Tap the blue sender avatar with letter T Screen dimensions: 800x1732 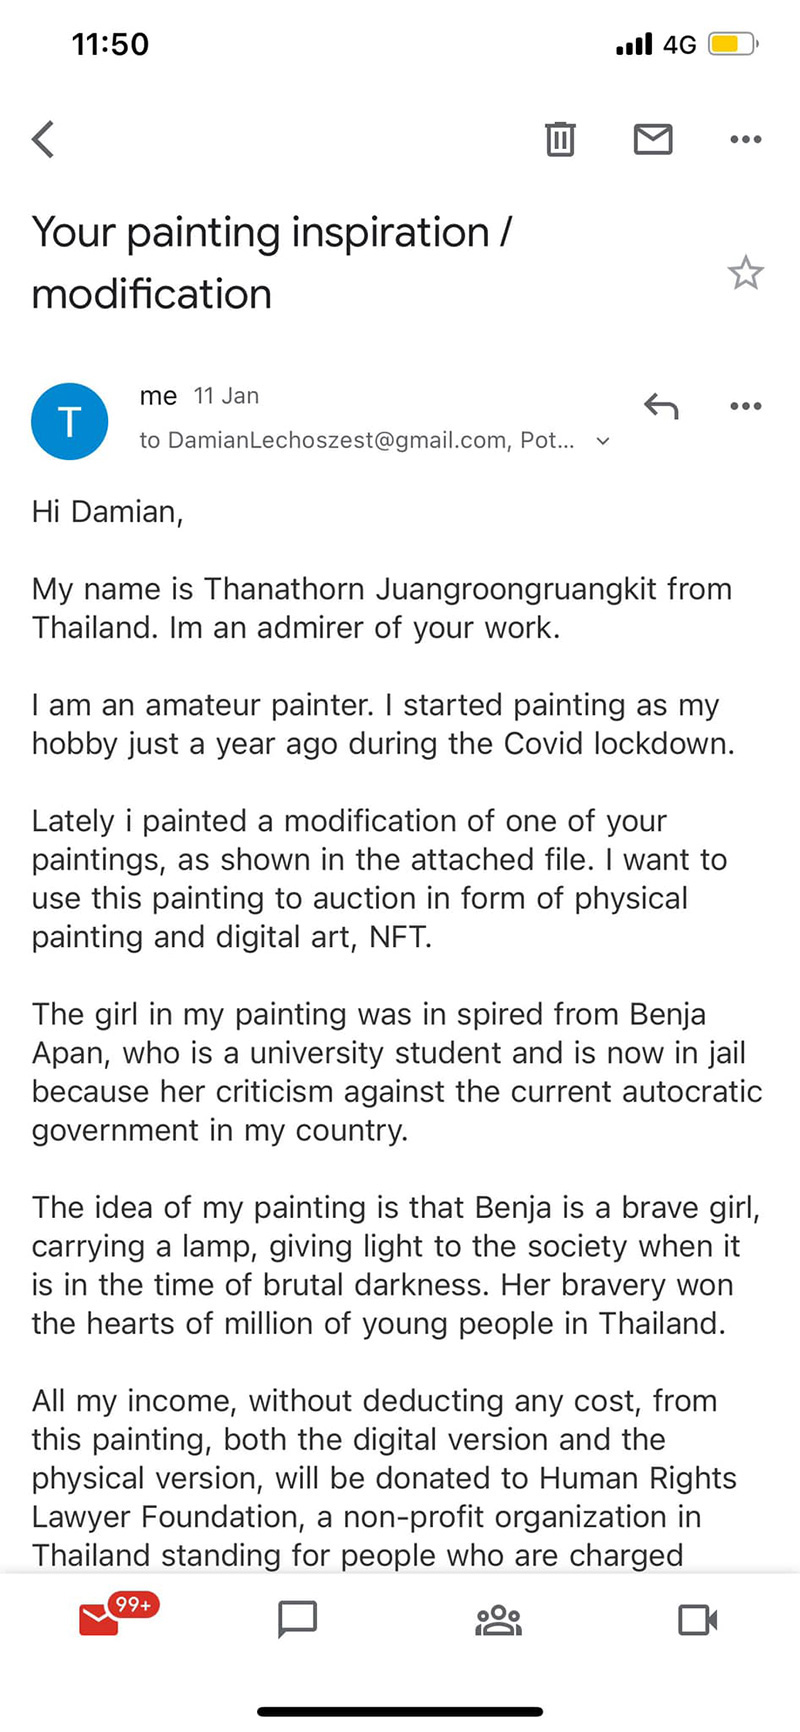click(x=69, y=421)
